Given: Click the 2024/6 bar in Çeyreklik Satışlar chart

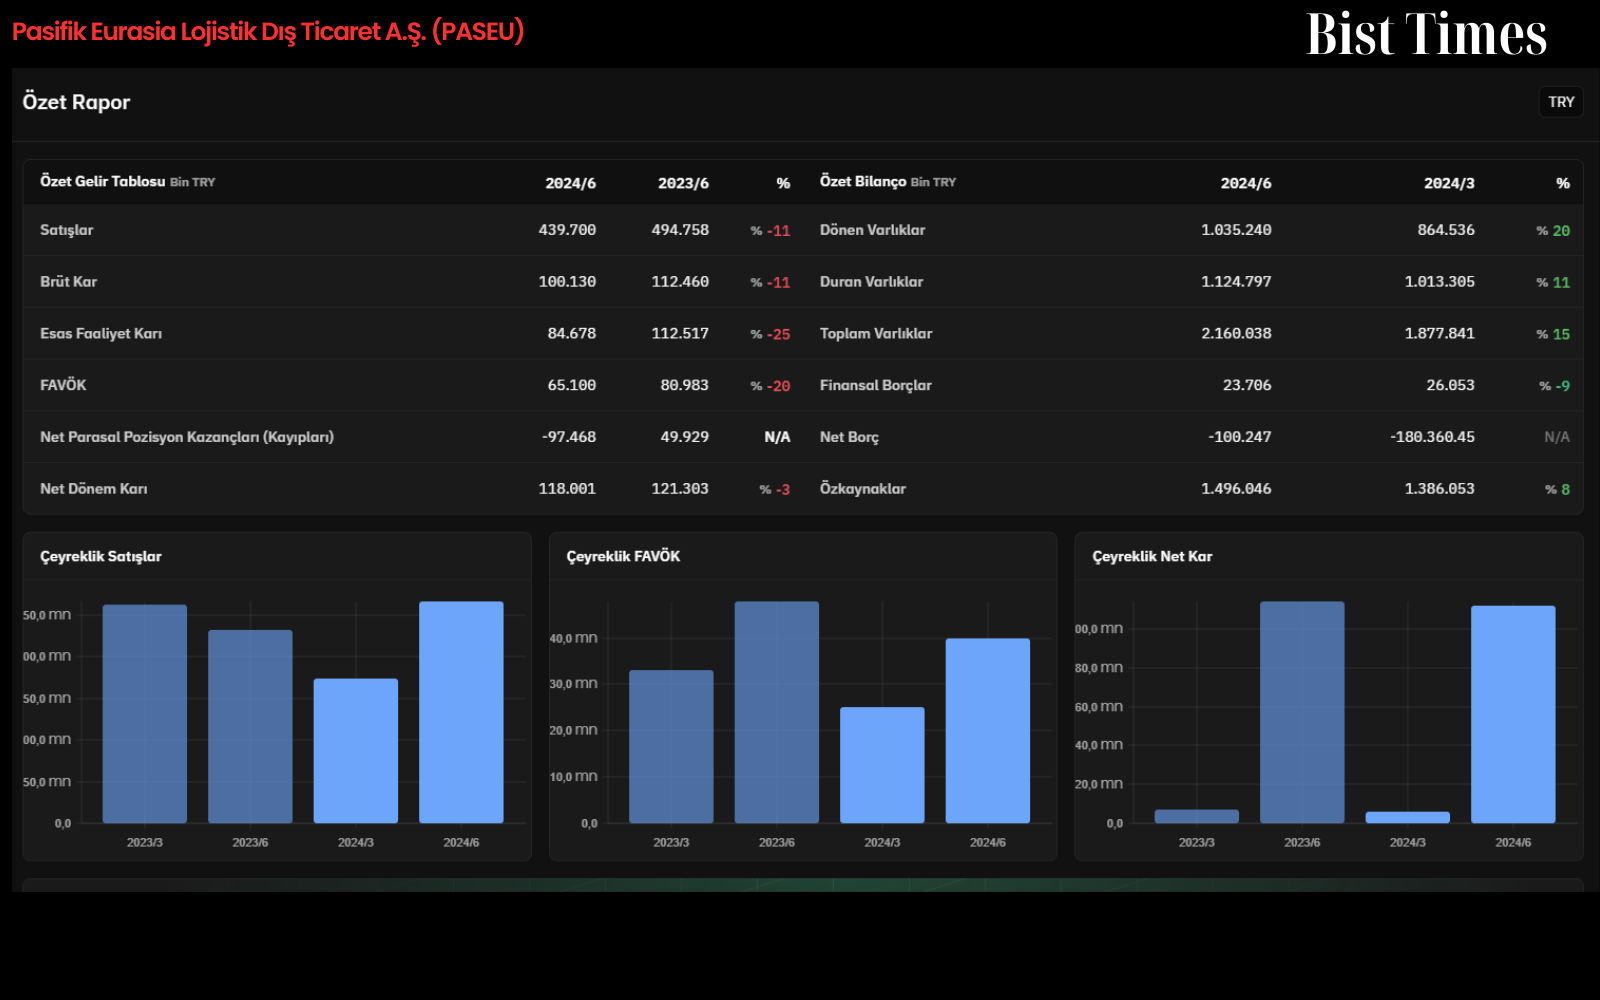Looking at the screenshot, I should point(461,712).
